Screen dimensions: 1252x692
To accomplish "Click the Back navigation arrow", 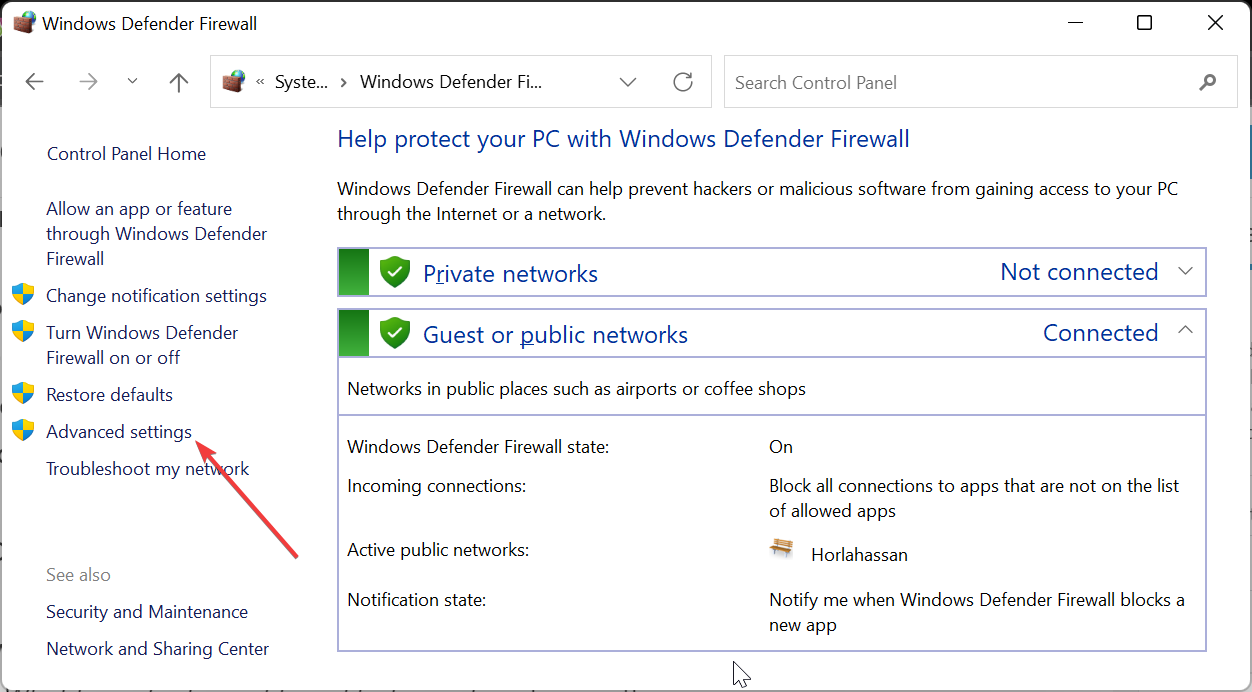I will 35,82.
